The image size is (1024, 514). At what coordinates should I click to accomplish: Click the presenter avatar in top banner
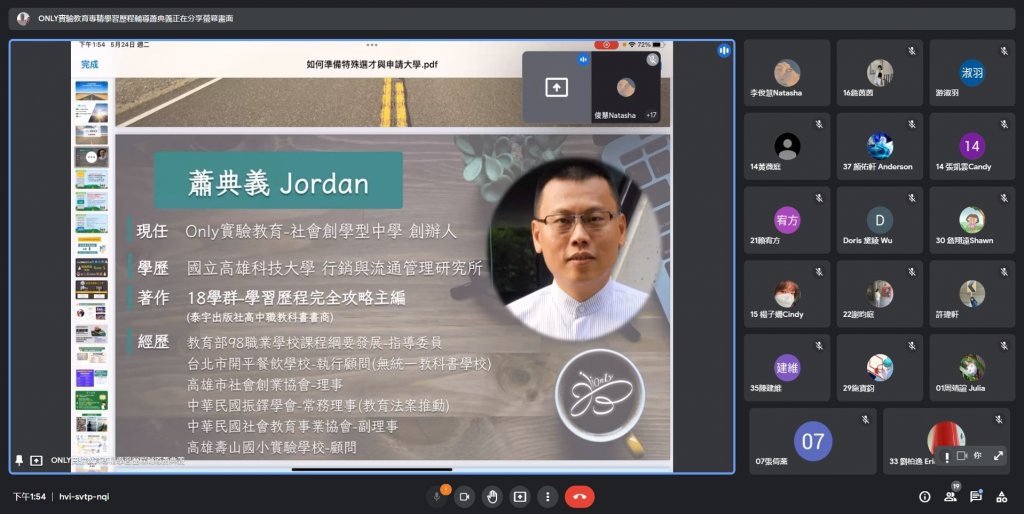23,18
